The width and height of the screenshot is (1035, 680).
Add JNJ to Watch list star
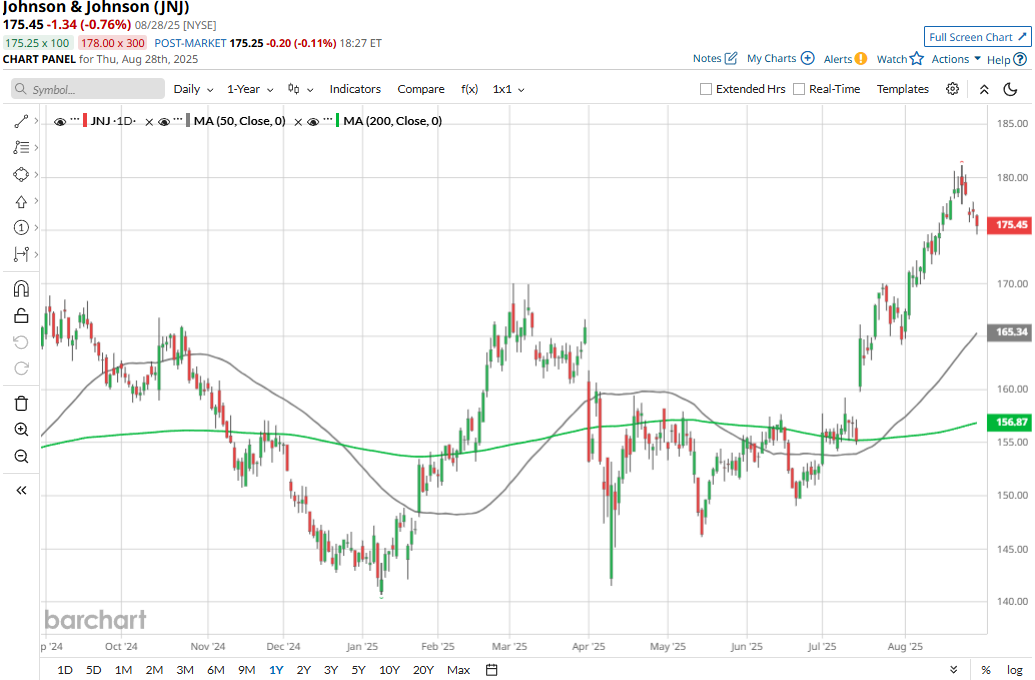pos(916,59)
